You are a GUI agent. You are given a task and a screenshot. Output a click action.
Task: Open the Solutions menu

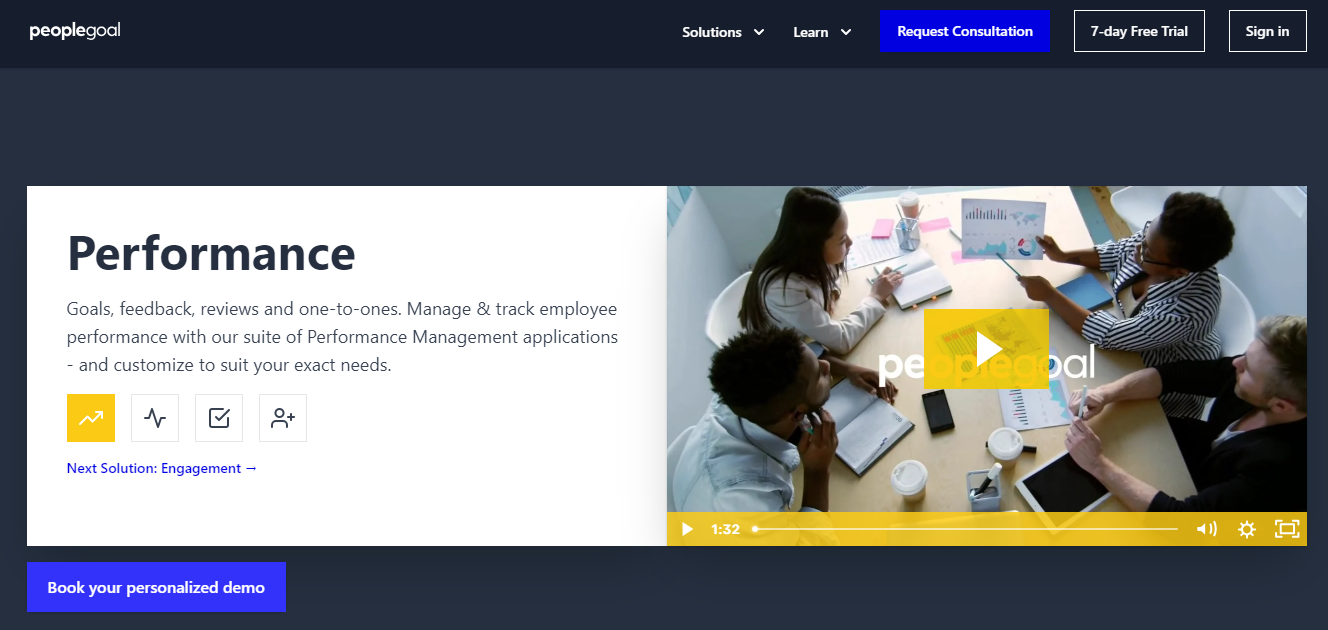pyautogui.click(x=711, y=31)
